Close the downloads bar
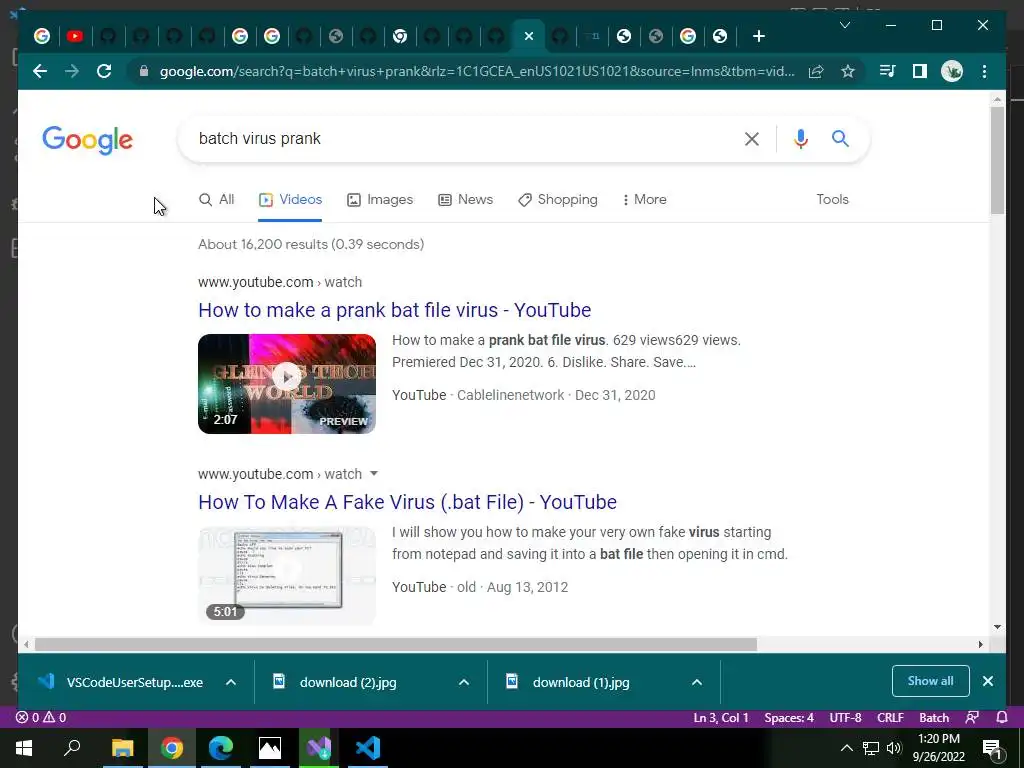The image size is (1024, 768). pyautogui.click(x=988, y=681)
